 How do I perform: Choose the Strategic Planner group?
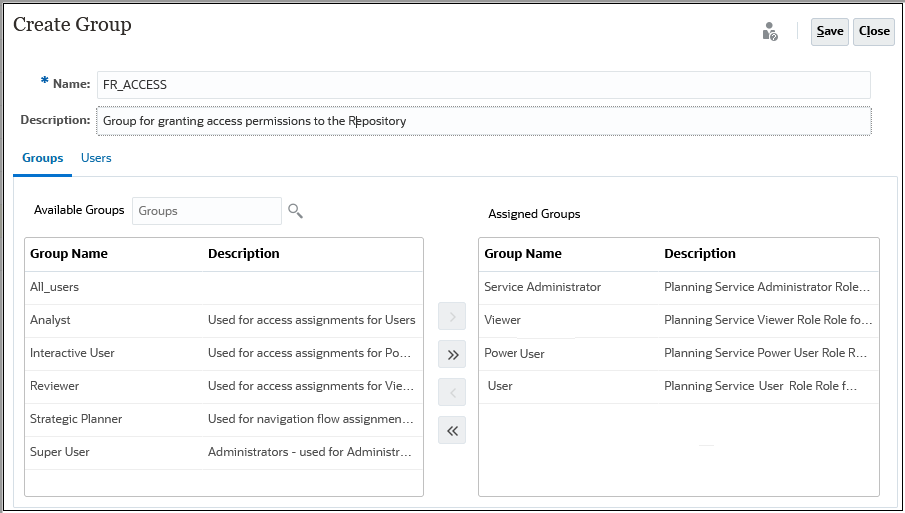coord(76,419)
